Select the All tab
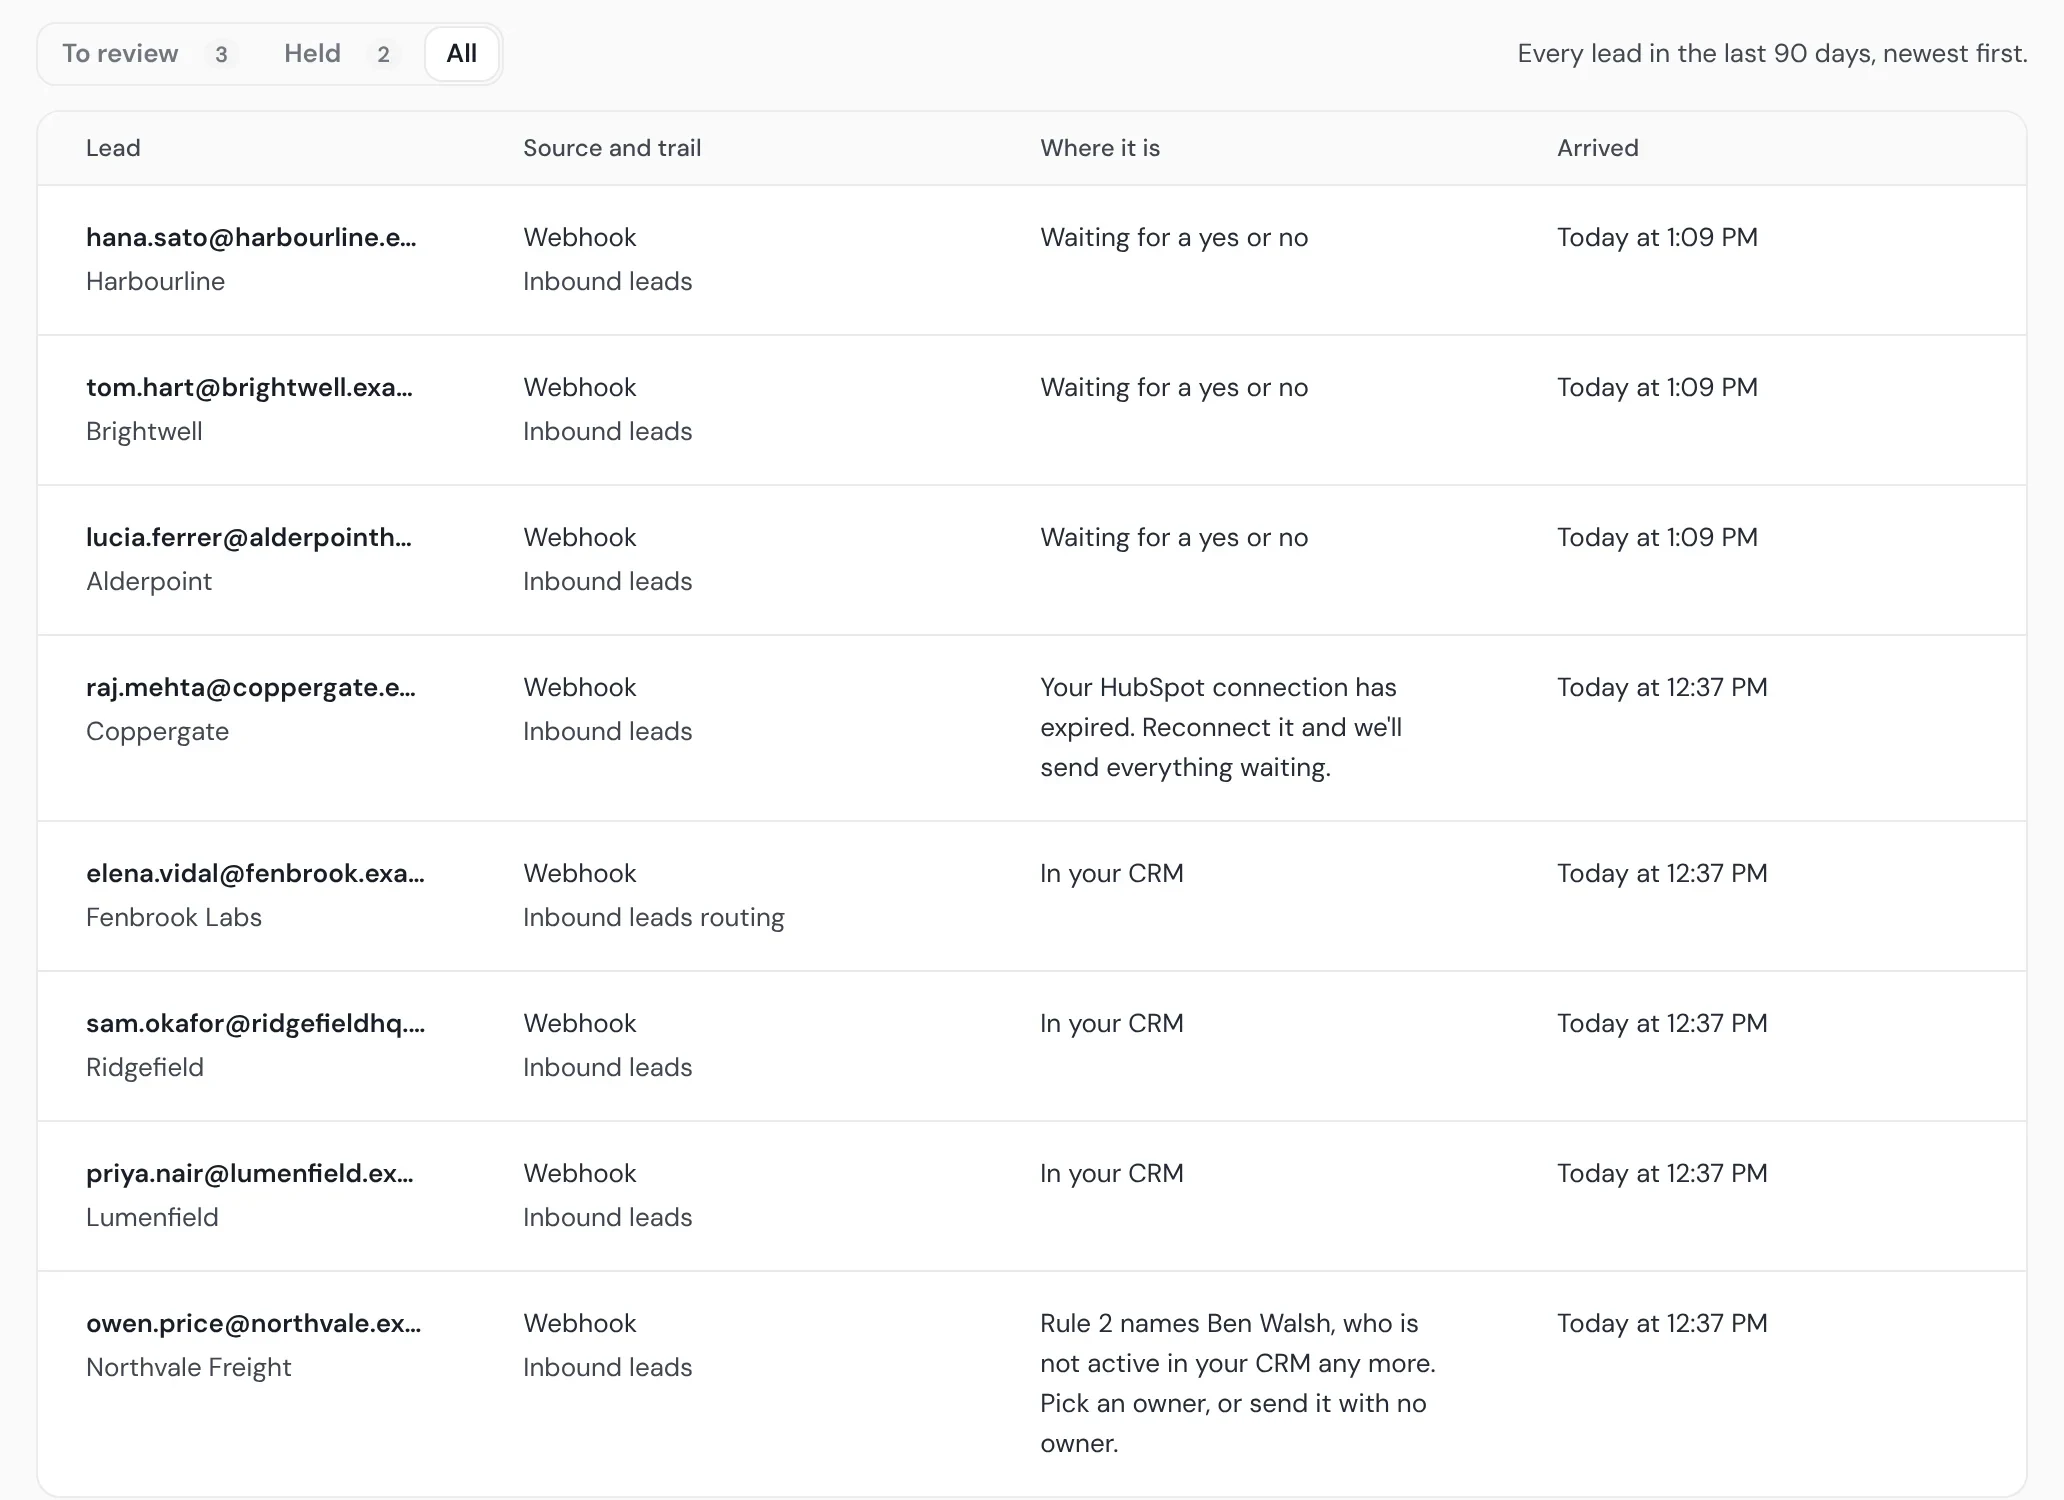The image size is (2064, 1500). pos(461,54)
